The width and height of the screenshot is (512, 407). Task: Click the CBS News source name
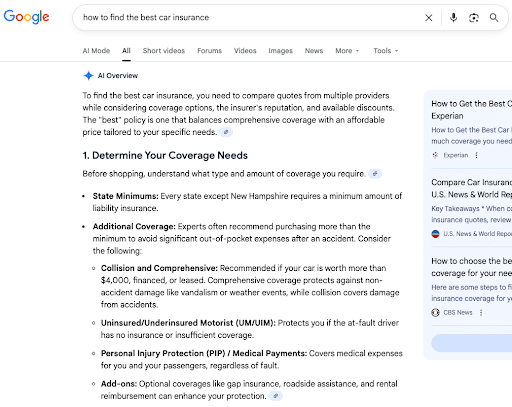[x=458, y=313]
